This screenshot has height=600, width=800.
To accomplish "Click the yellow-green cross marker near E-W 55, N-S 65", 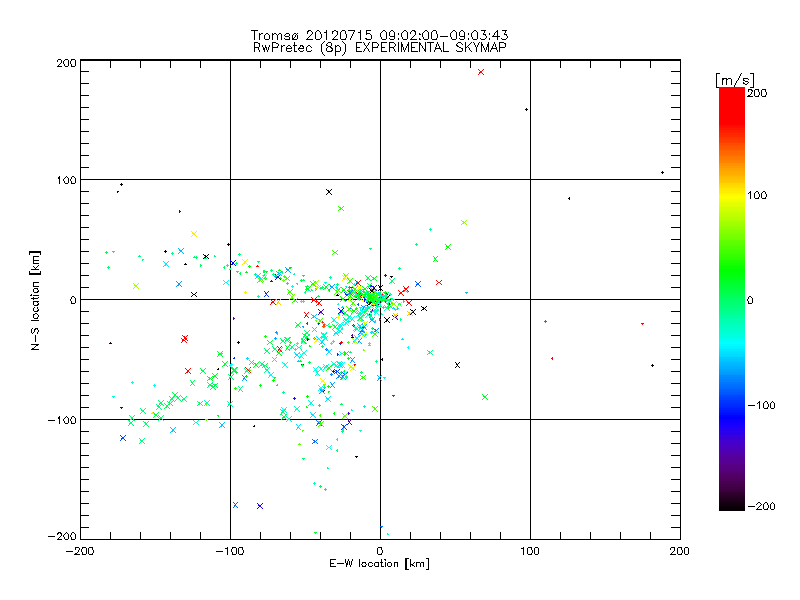I will pos(464,222).
